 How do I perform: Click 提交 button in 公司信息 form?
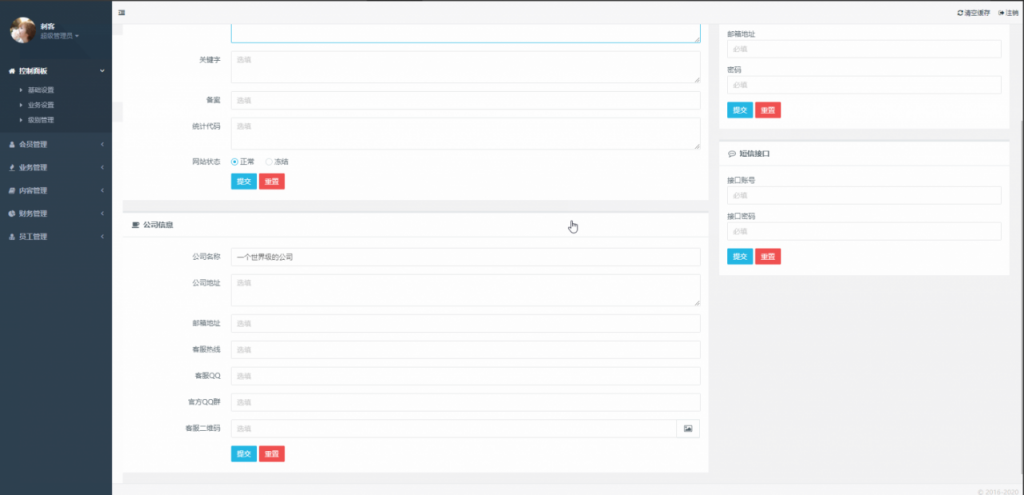(x=244, y=454)
